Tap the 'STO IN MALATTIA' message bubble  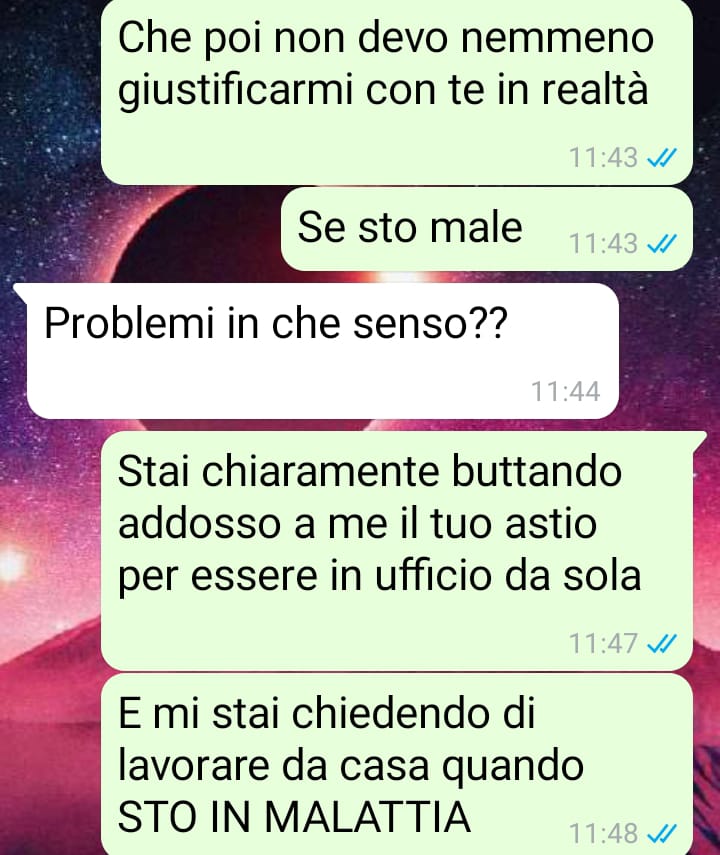click(397, 764)
